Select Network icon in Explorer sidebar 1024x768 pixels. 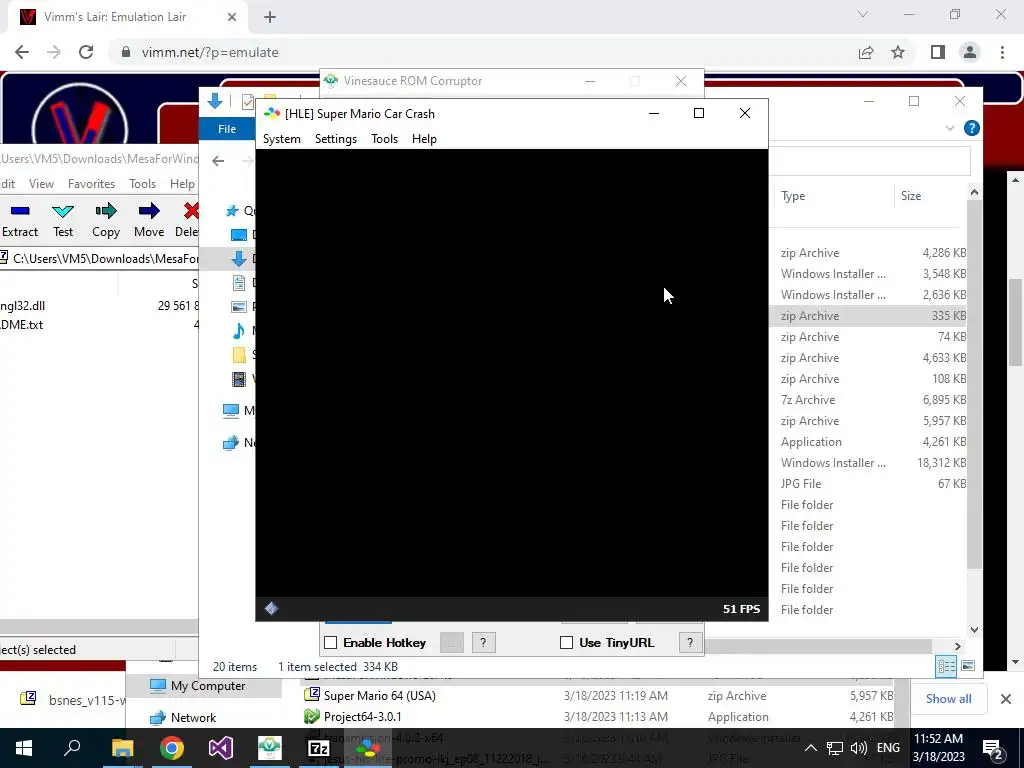pyautogui.click(x=231, y=442)
